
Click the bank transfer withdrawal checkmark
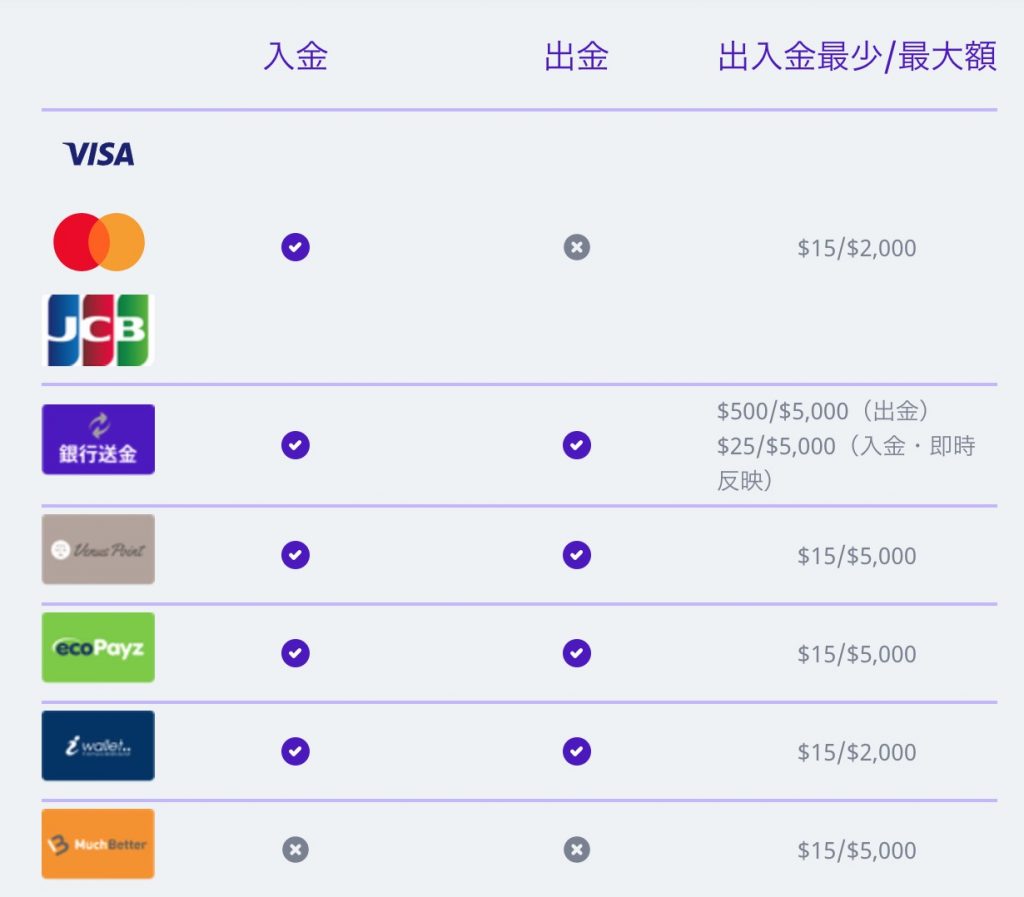coord(577,445)
